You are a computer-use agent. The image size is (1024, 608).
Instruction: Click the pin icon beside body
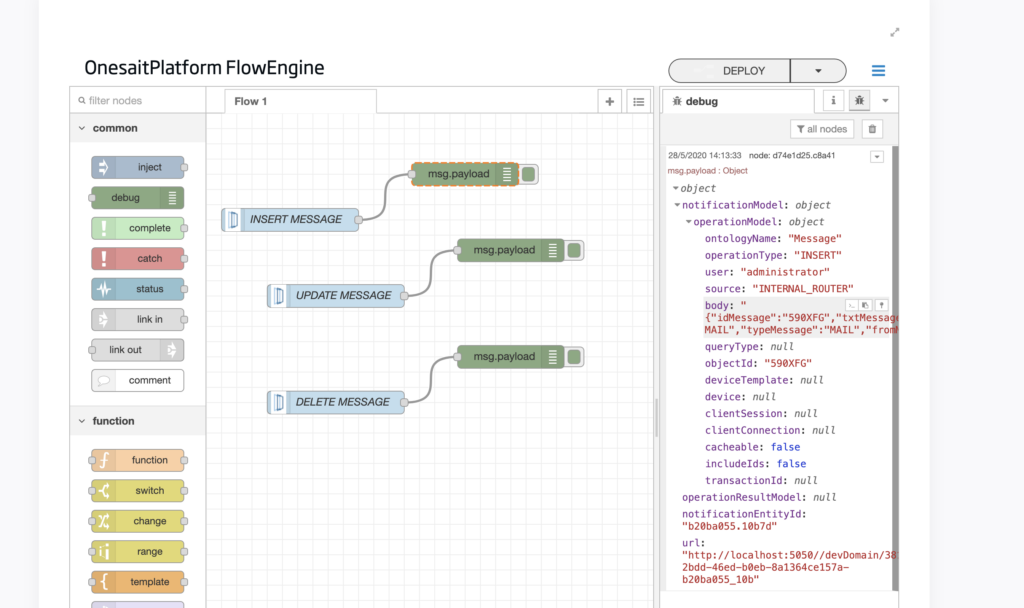(x=881, y=305)
